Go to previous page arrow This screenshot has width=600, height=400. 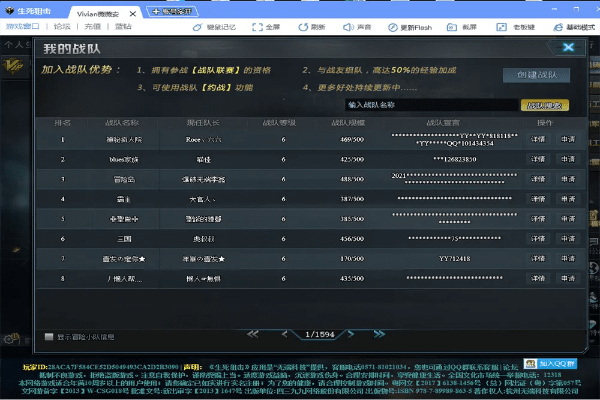[284, 334]
